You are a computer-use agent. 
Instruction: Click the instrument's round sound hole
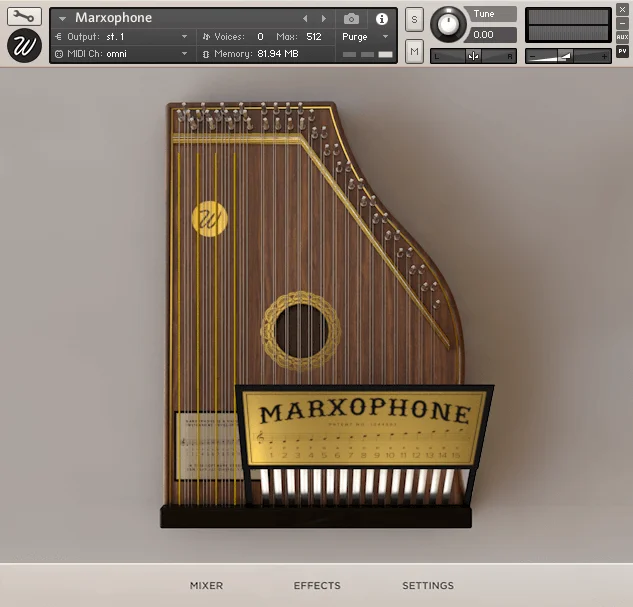click(301, 331)
